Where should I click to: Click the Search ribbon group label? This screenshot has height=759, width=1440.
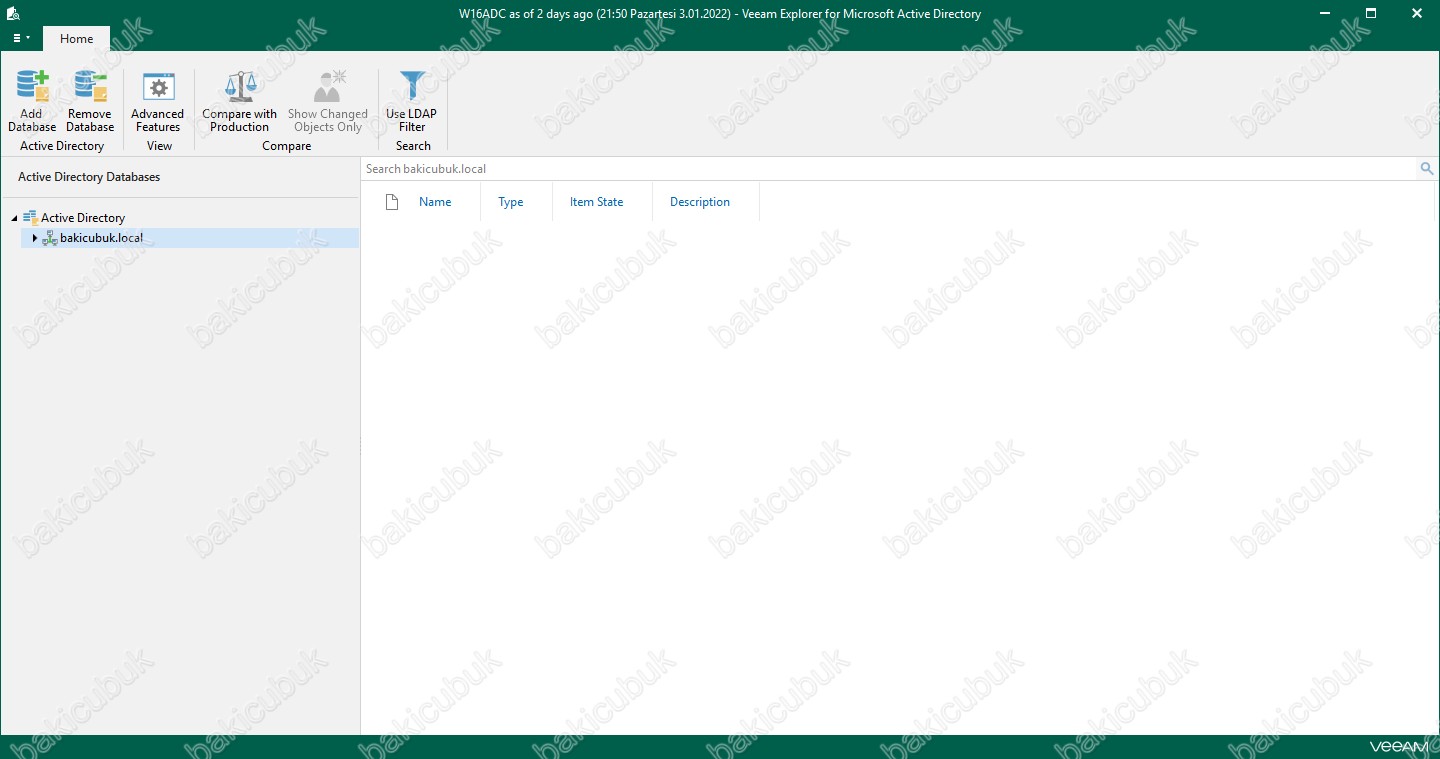(x=413, y=146)
